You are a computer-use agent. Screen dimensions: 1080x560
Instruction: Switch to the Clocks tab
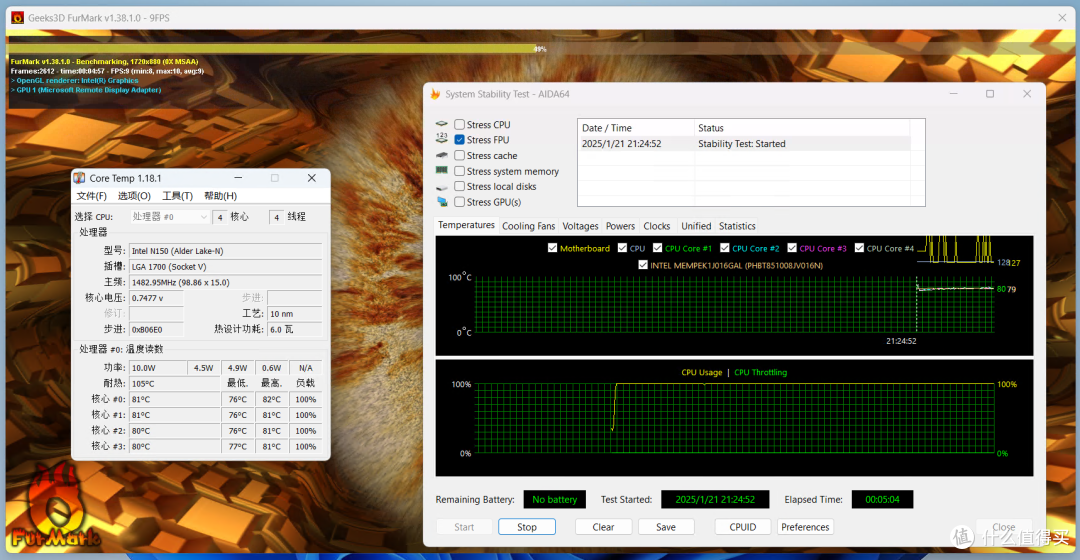656,226
